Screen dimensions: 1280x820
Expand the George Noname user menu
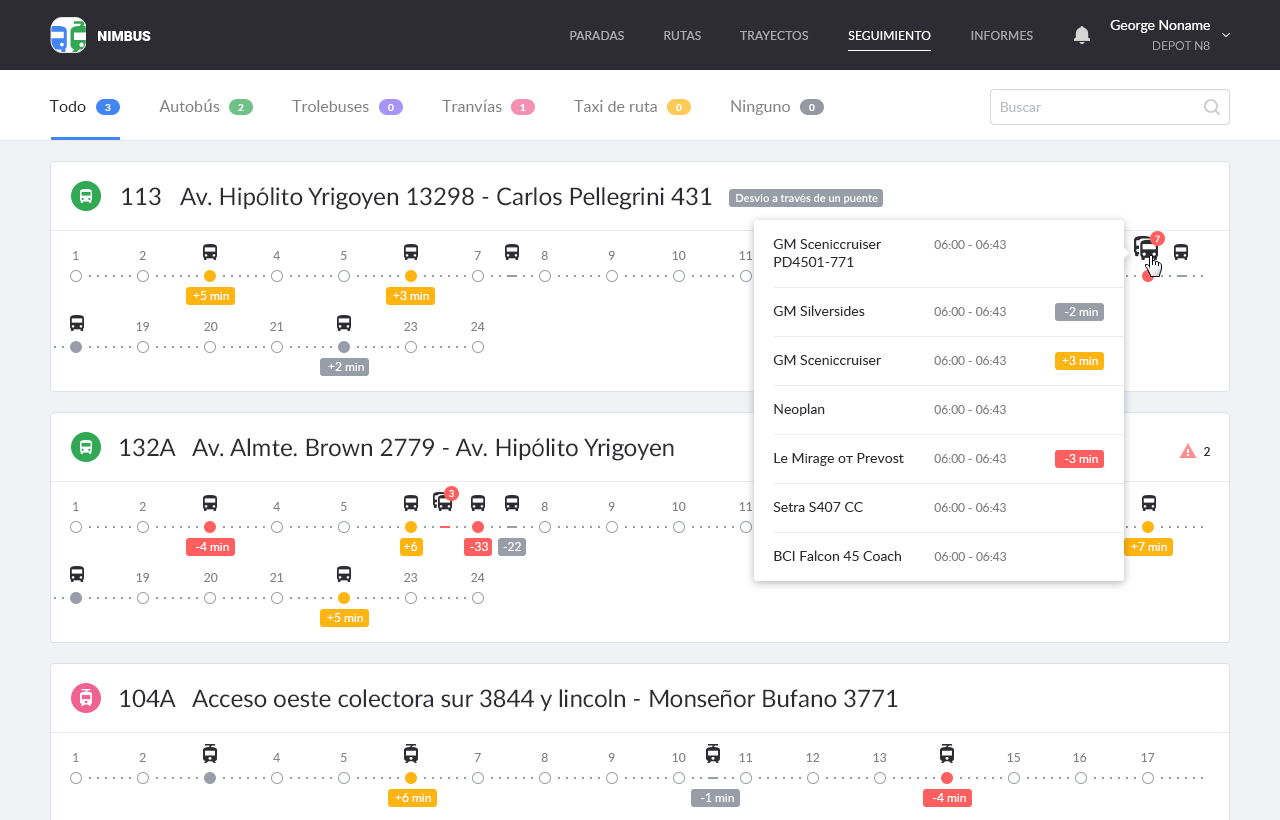(x=1225, y=35)
